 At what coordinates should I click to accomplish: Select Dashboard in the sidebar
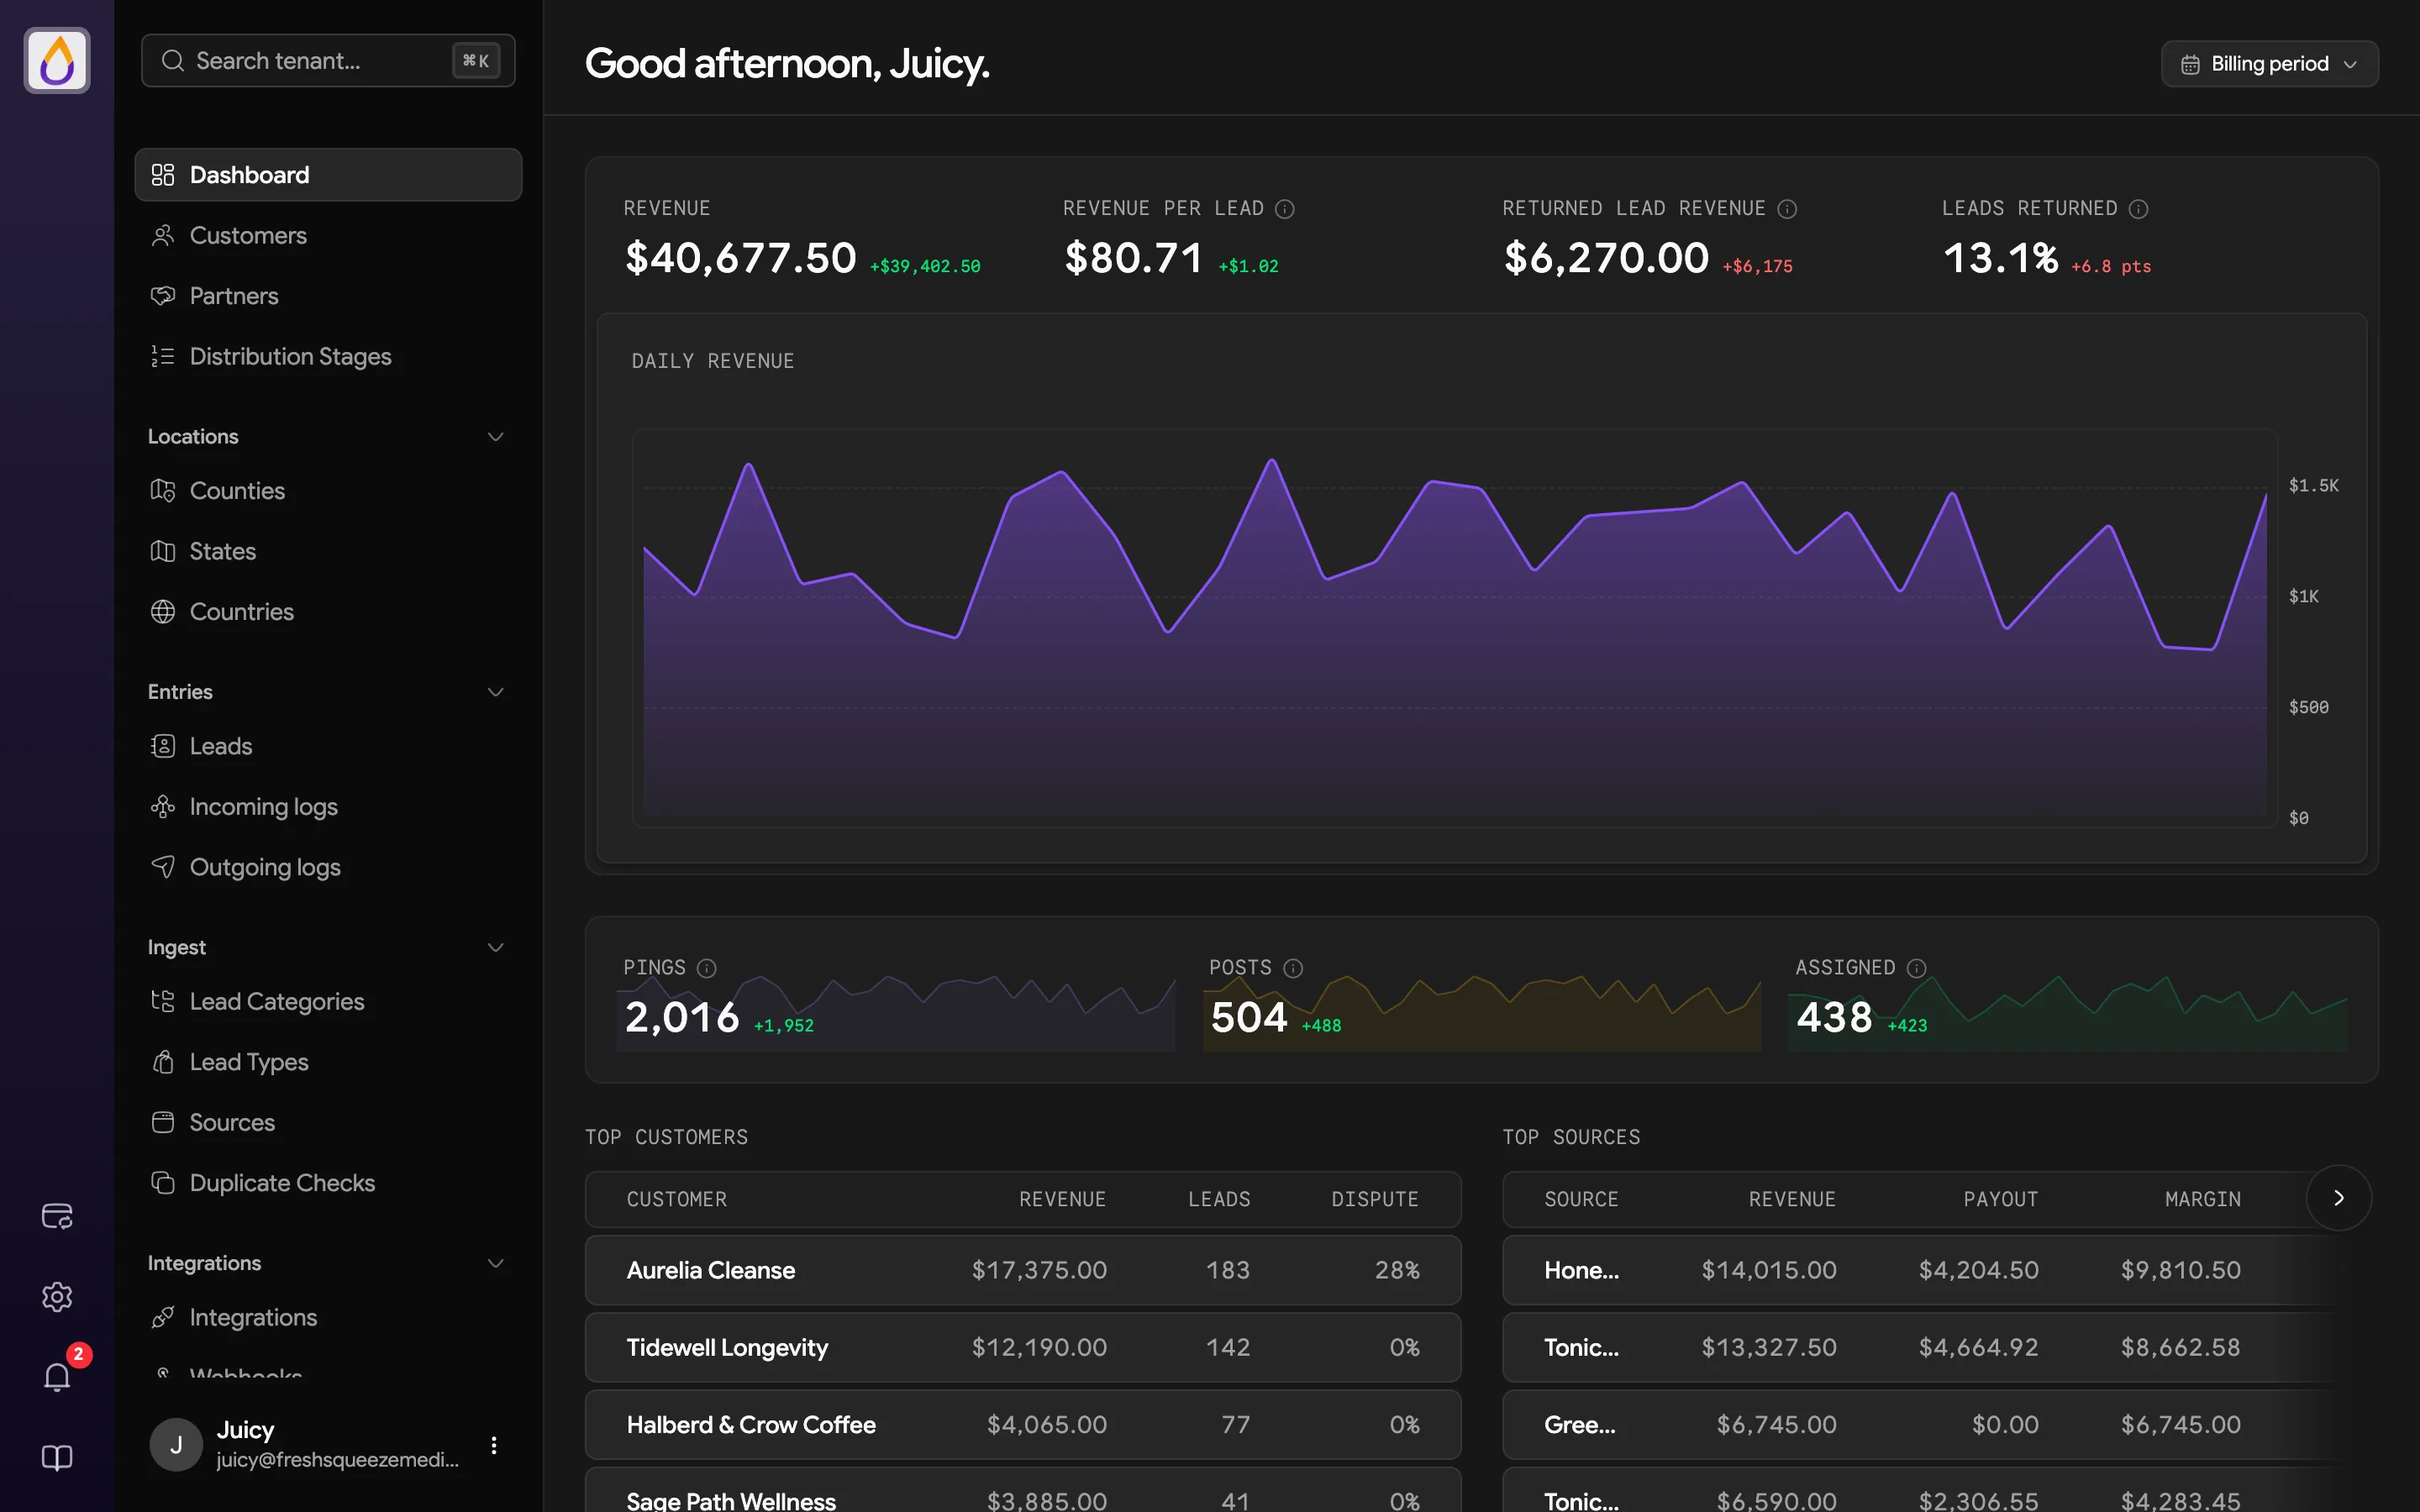328,175
